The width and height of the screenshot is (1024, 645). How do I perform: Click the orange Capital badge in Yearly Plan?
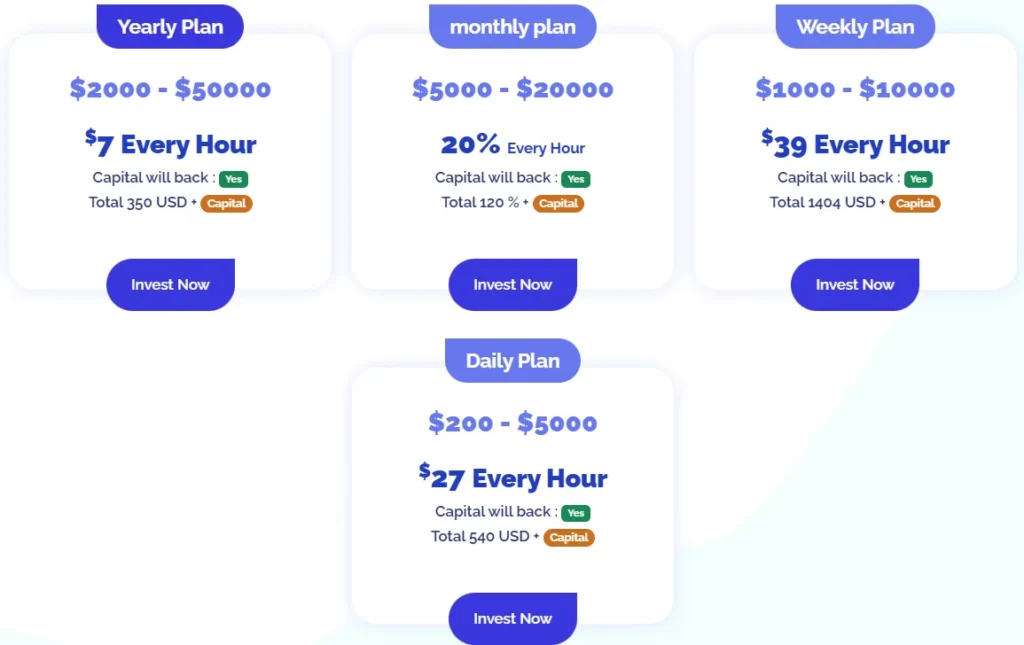(x=227, y=204)
